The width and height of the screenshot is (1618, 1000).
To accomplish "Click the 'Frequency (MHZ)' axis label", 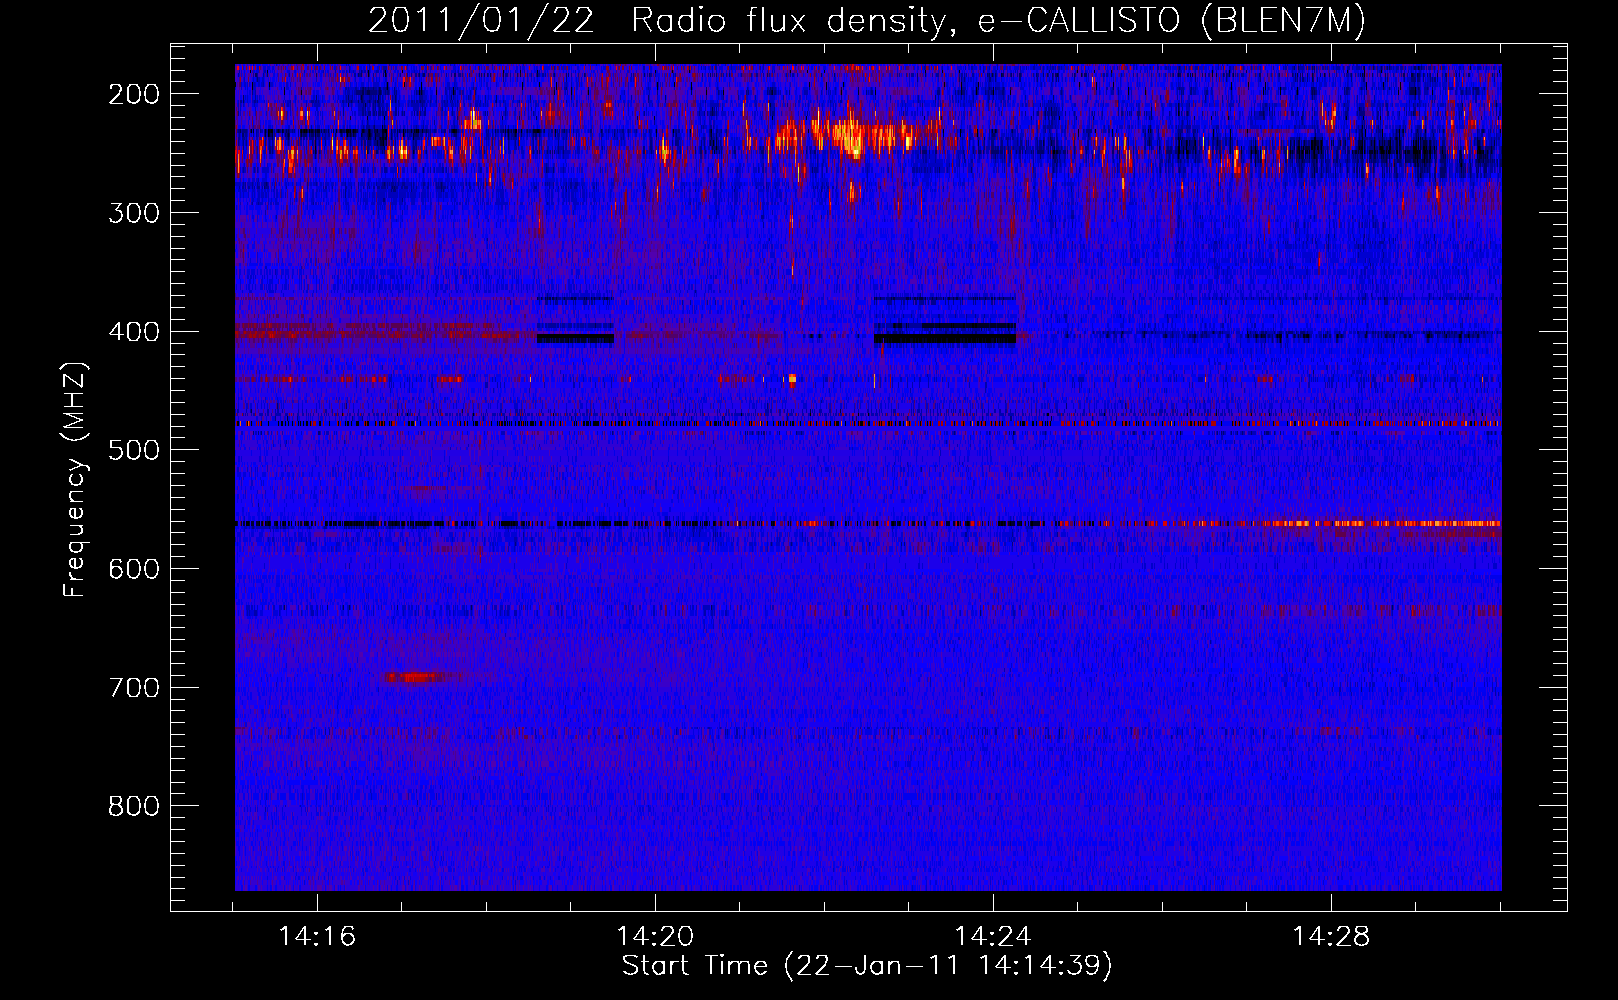I will pyautogui.click(x=75, y=479).
